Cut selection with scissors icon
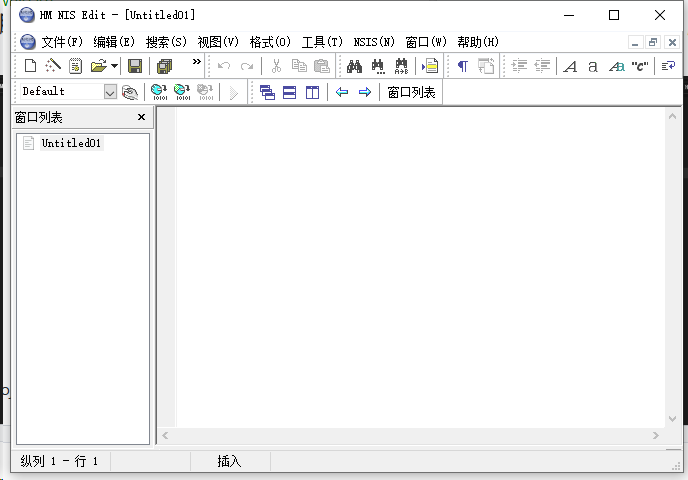The image size is (688, 480). 276,66
